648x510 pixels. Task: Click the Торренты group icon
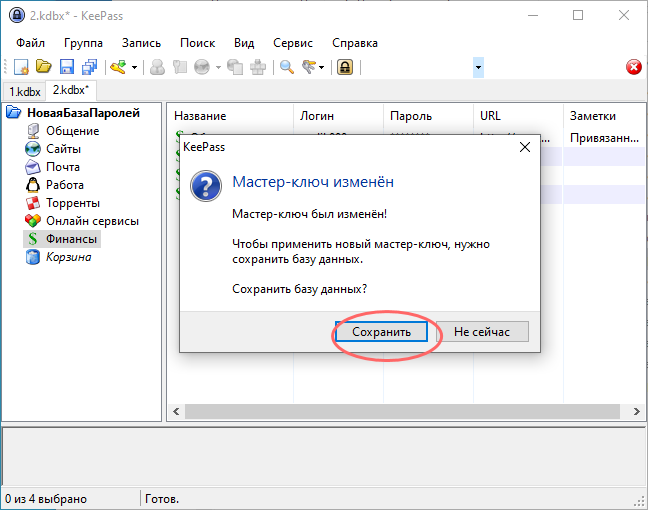pyautogui.click(x=33, y=203)
